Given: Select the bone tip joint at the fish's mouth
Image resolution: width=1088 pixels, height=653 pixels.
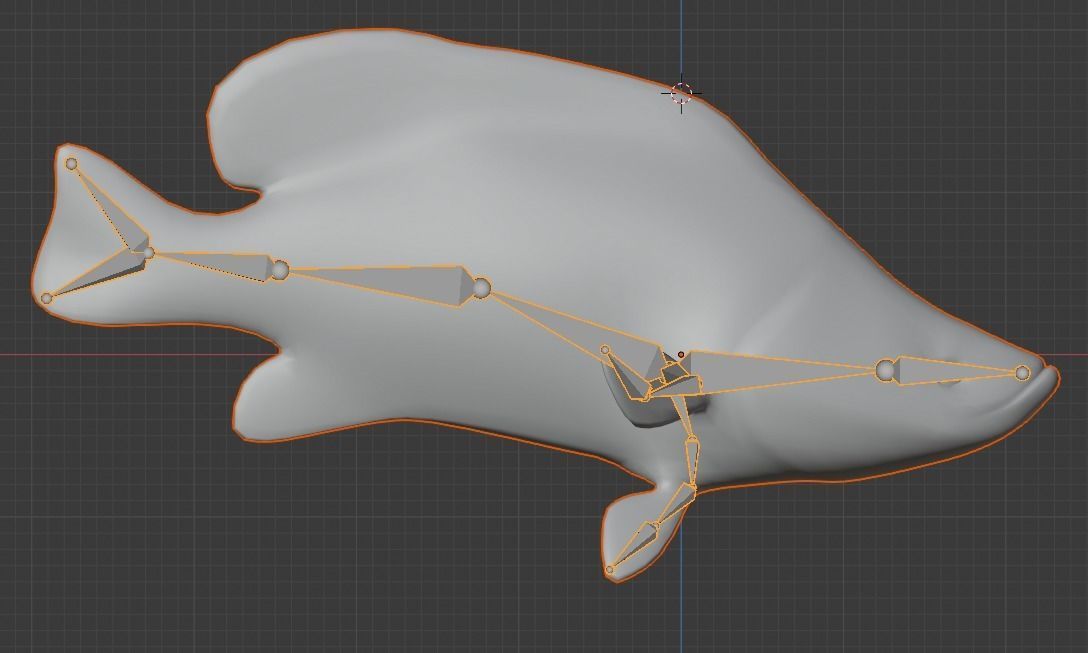Looking at the screenshot, I should click(1022, 373).
